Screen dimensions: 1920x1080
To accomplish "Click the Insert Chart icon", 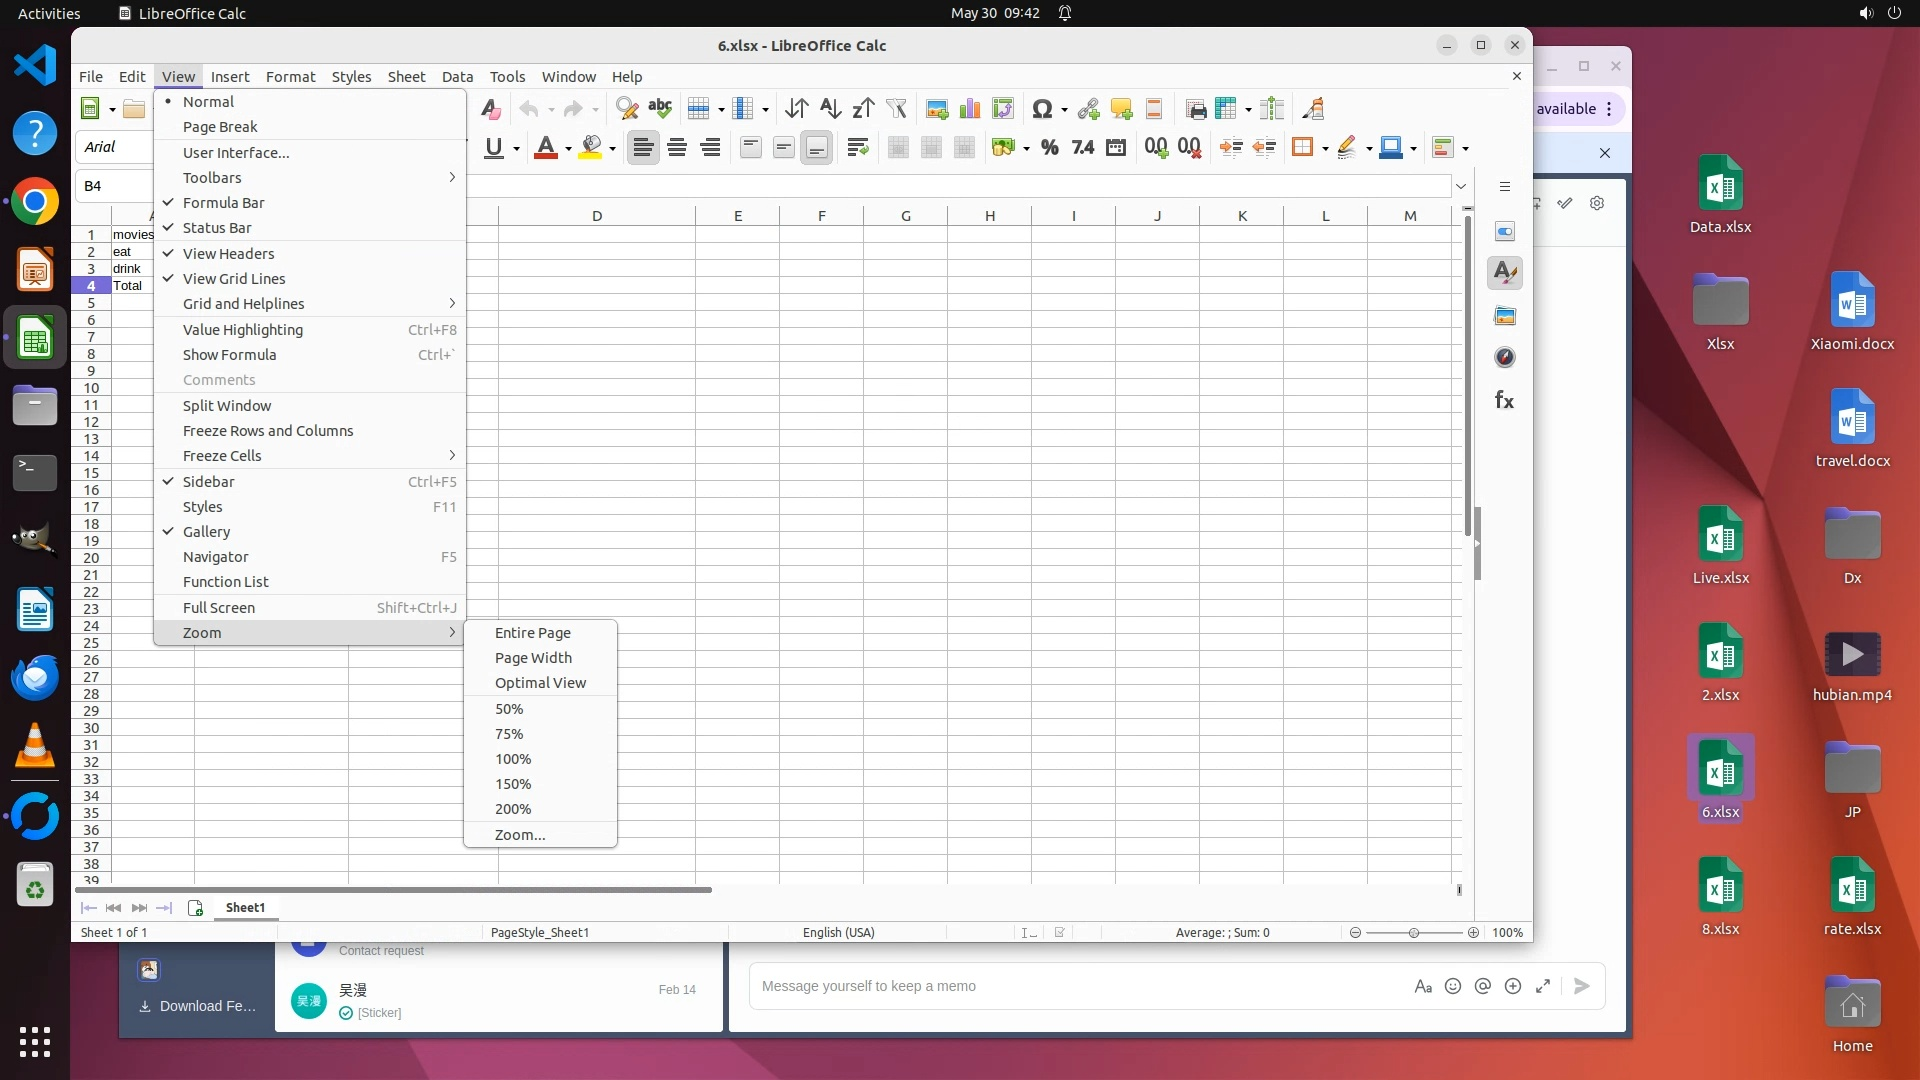I will point(970,109).
